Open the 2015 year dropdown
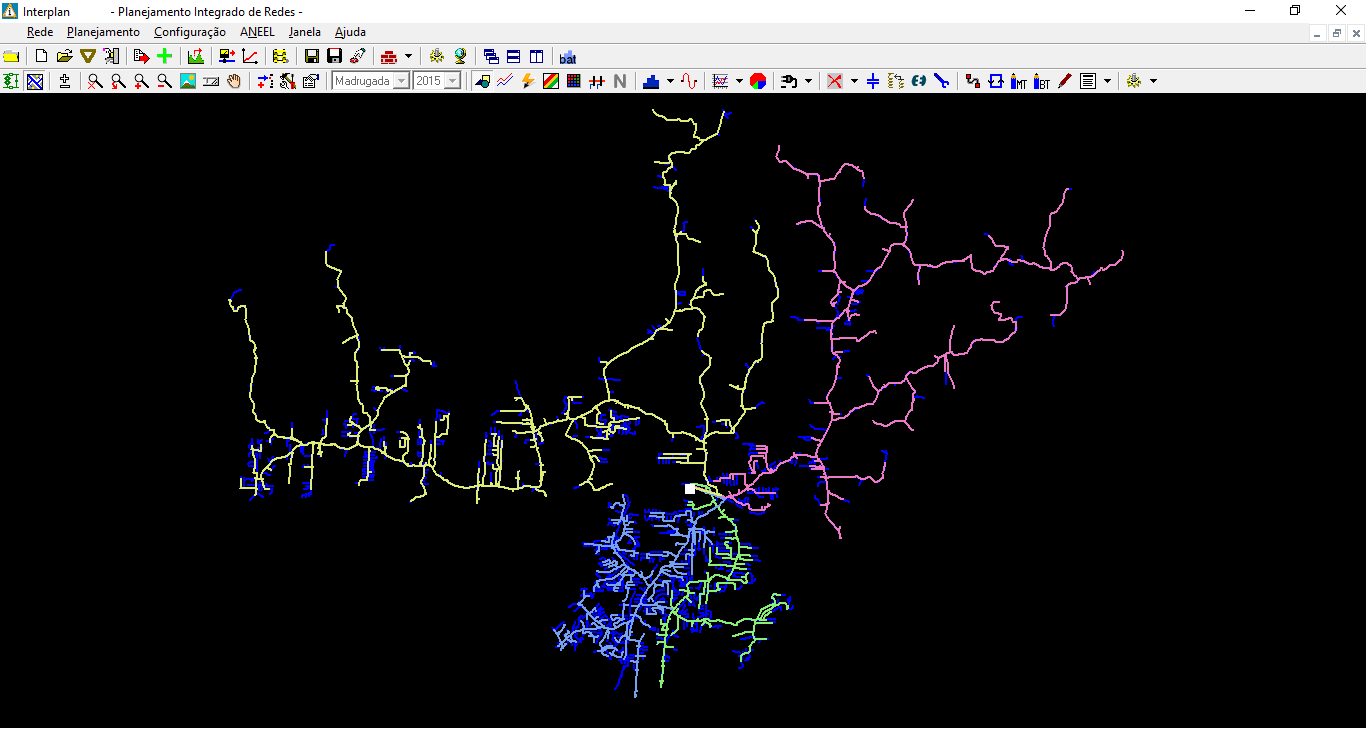Viewport: 1368px width, 729px height. [453, 82]
